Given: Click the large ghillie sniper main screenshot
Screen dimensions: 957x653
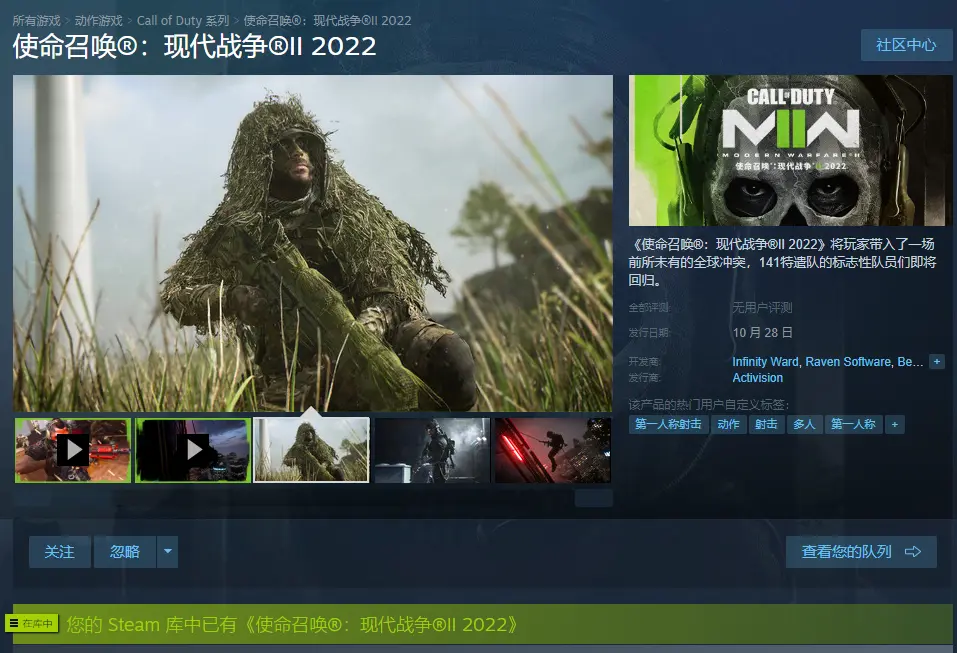Looking at the screenshot, I should pyautogui.click(x=312, y=243).
